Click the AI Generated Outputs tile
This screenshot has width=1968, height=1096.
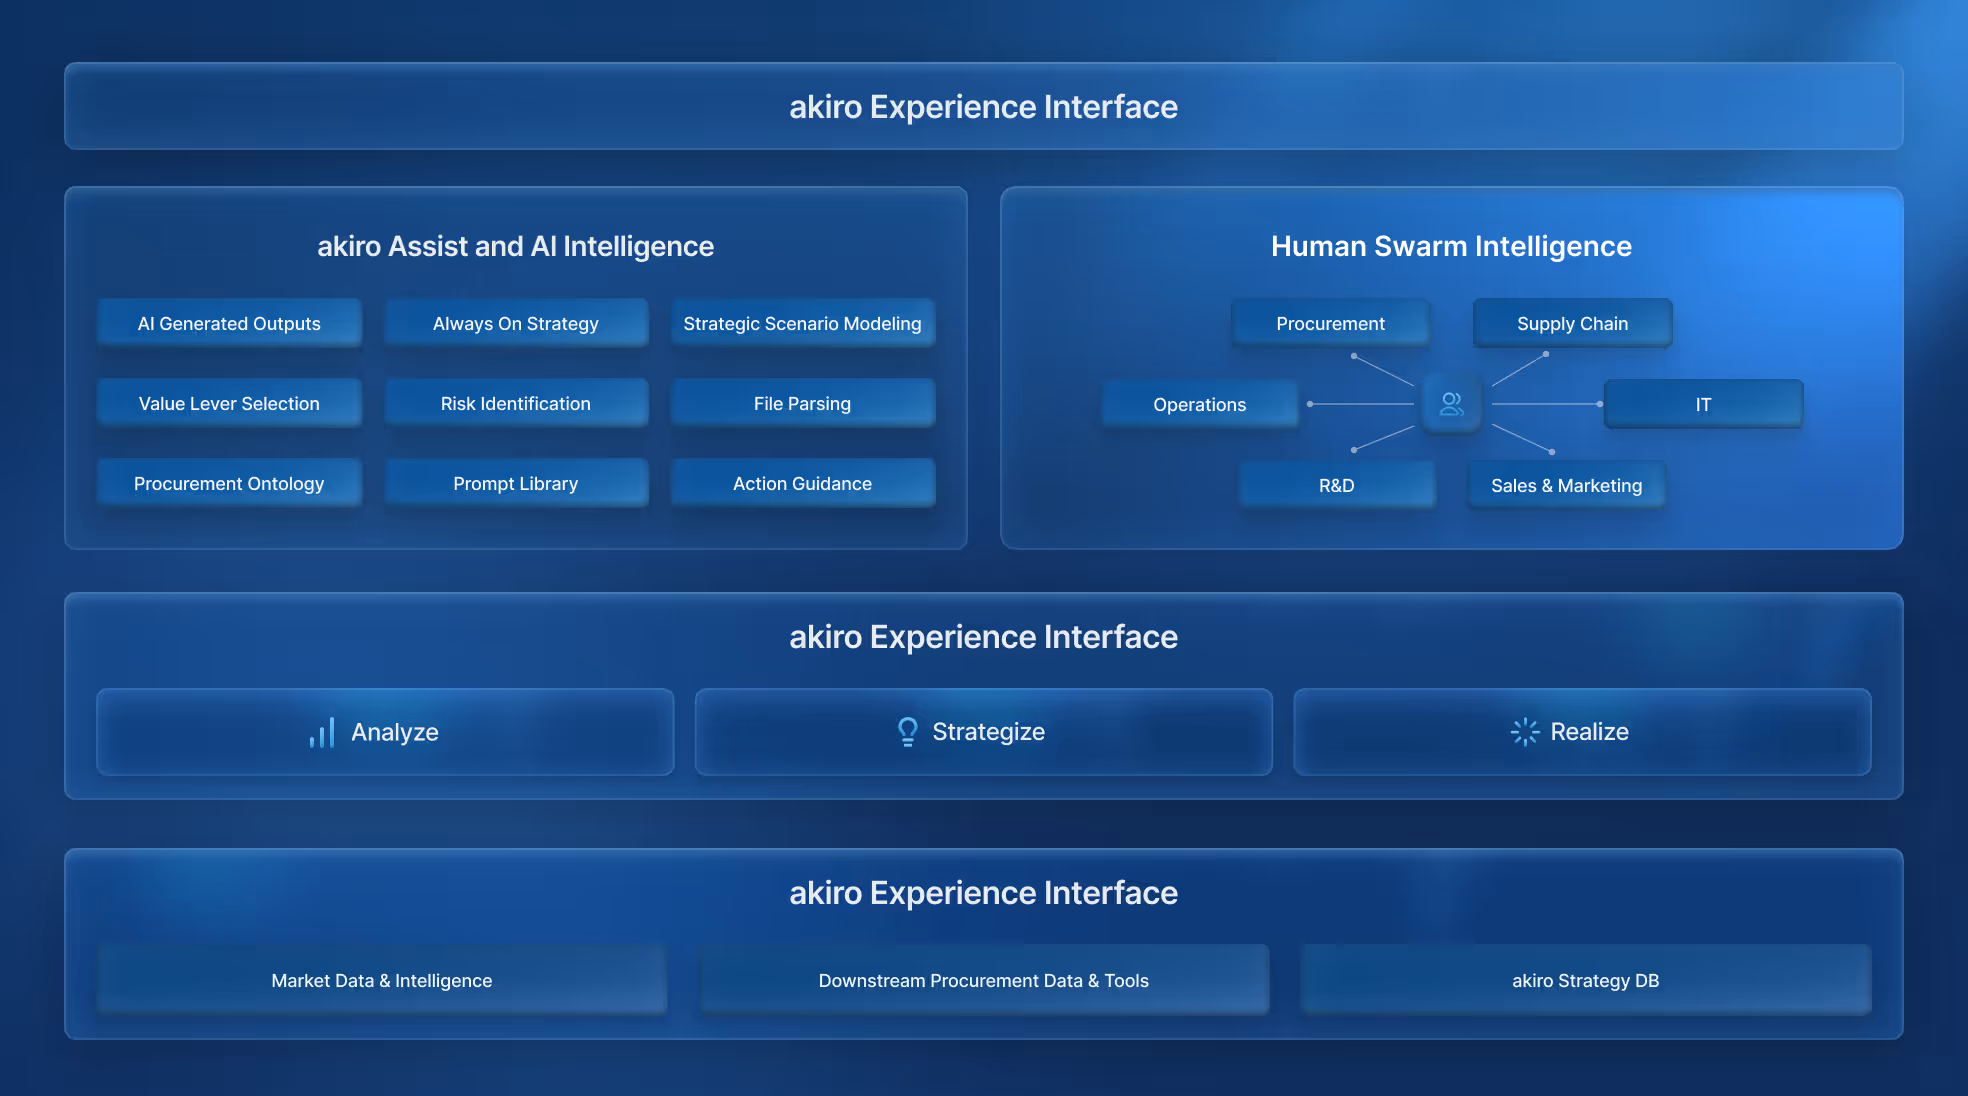click(229, 323)
